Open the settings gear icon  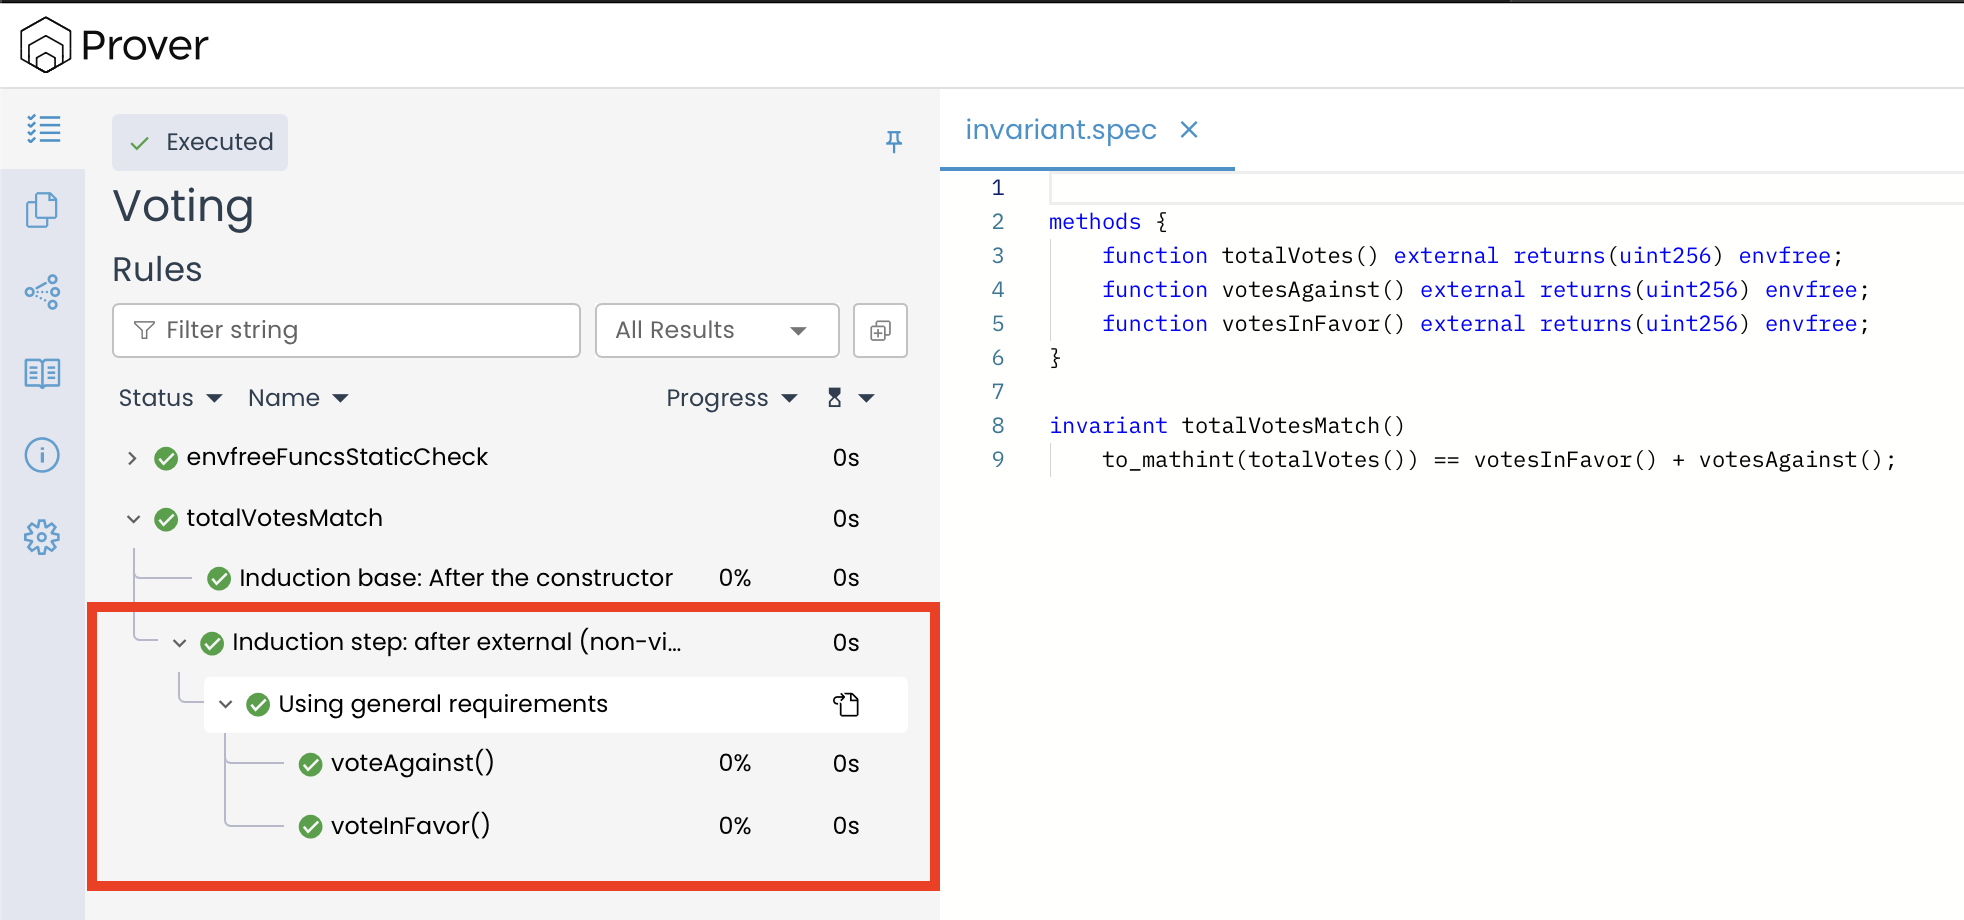point(42,537)
